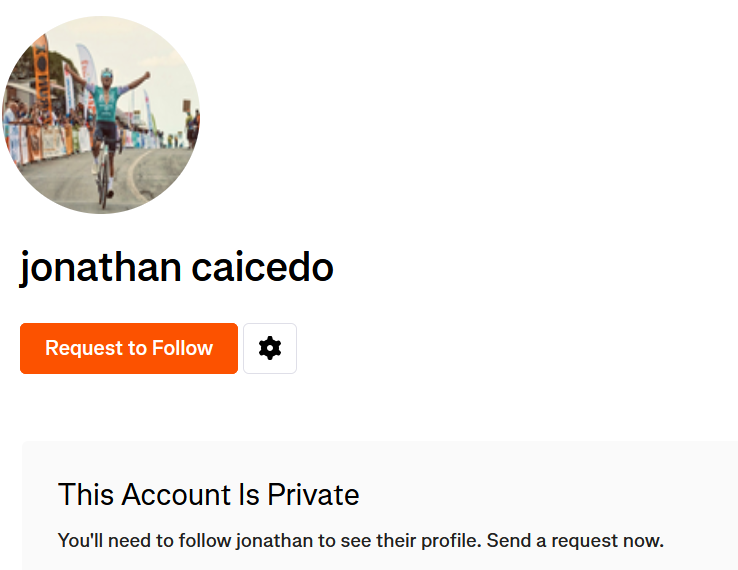Click the gear settings icon
Viewport: 738px width, 570px height.
pos(270,348)
